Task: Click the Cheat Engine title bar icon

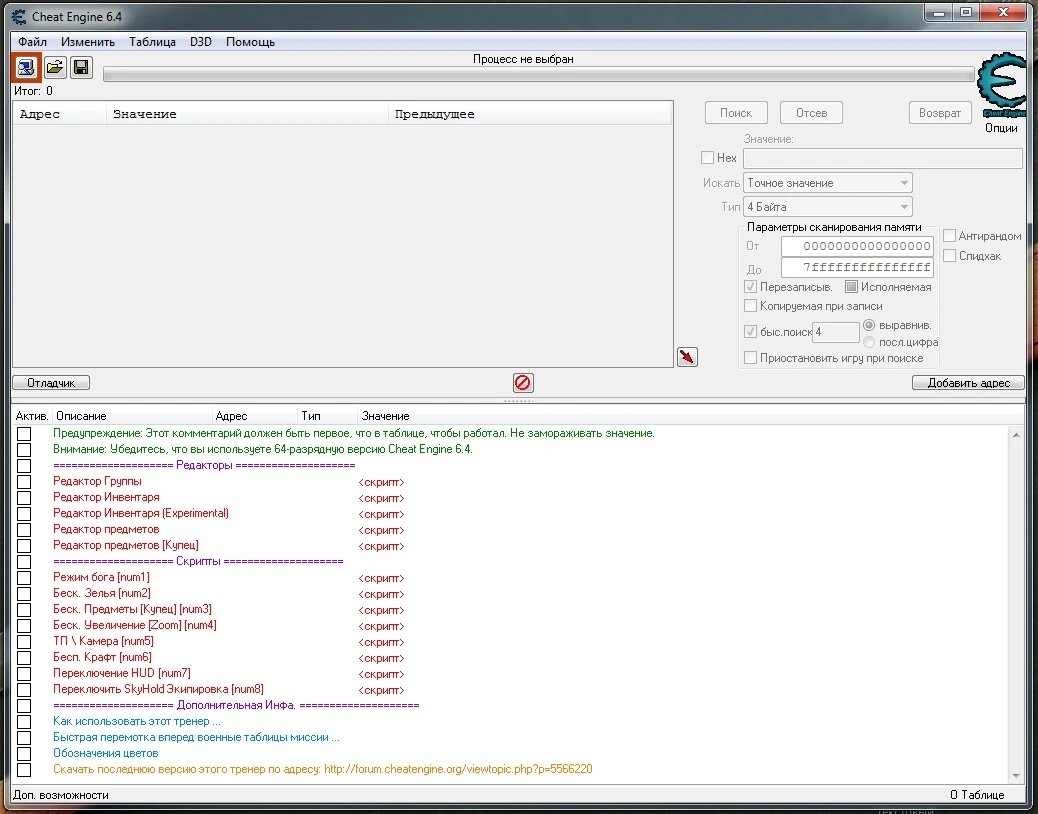Action: coord(18,16)
